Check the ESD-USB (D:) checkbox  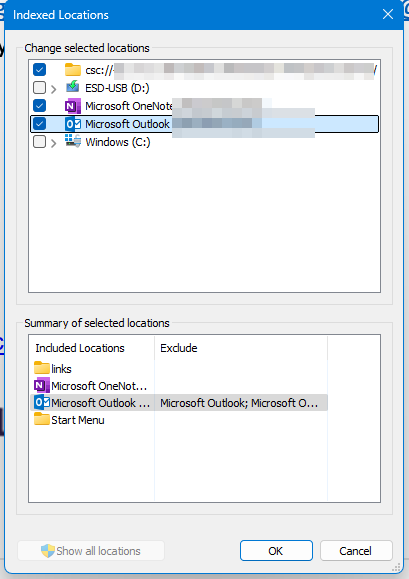(x=39, y=88)
